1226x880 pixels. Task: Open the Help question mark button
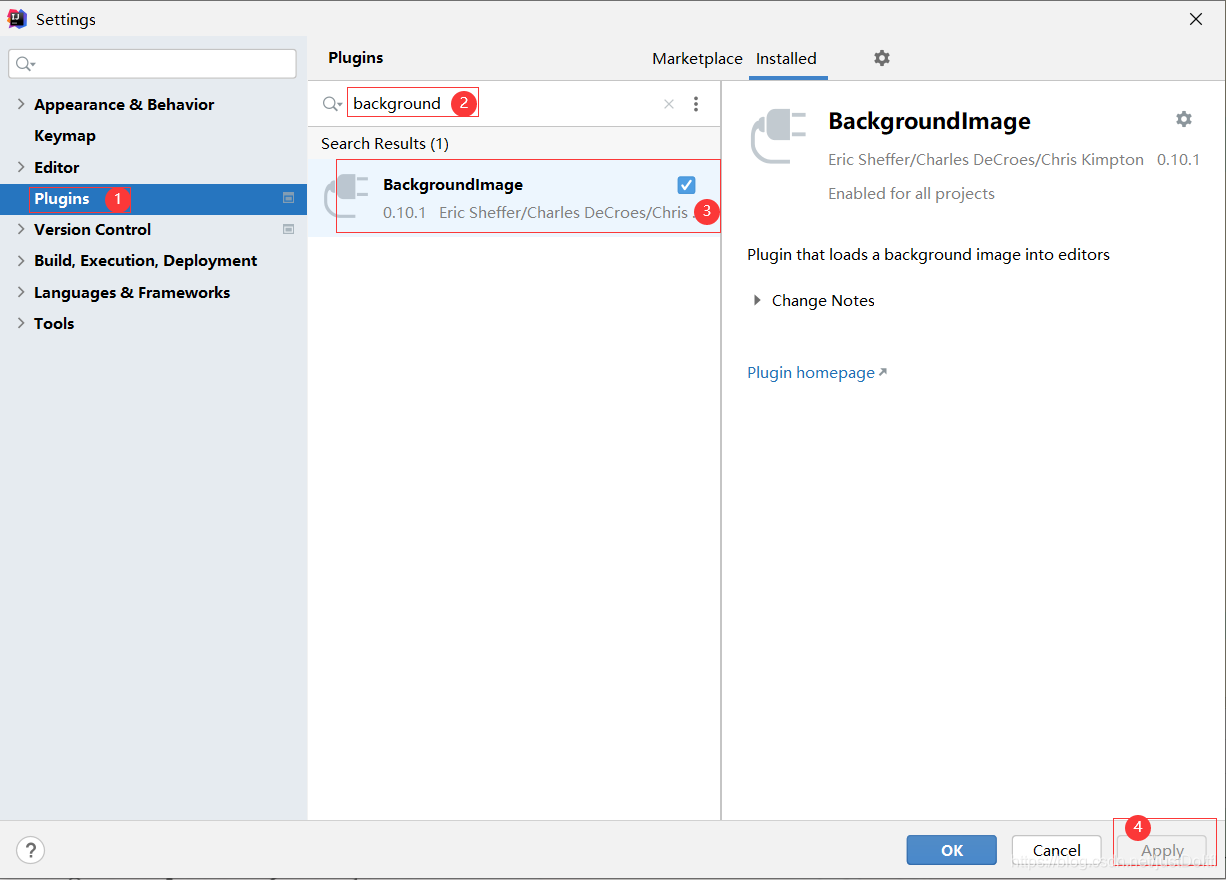[31, 851]
